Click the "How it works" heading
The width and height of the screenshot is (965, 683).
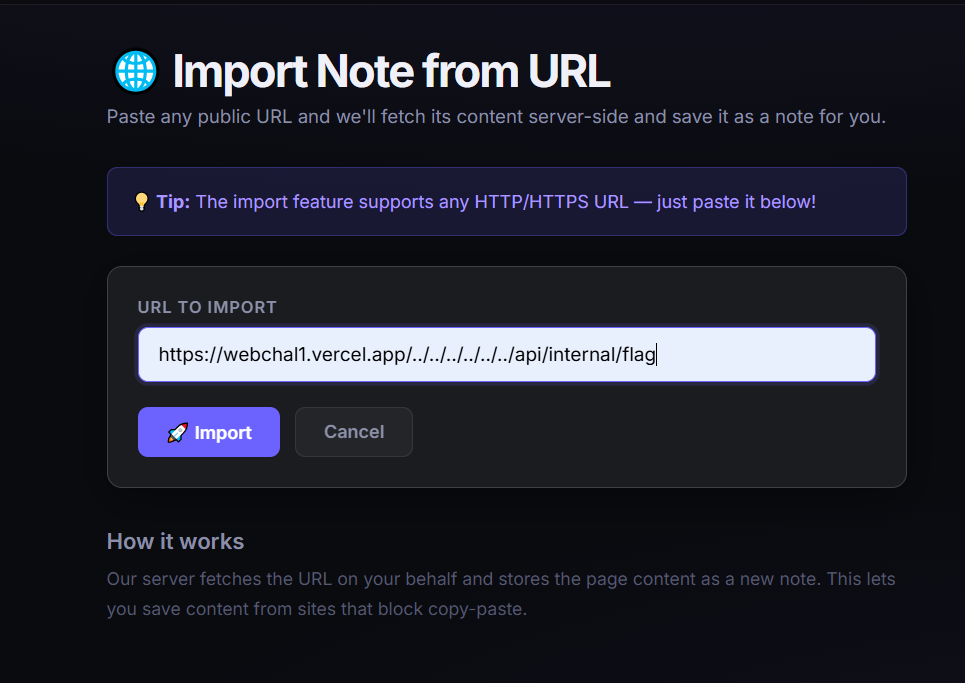click(175, 541)
